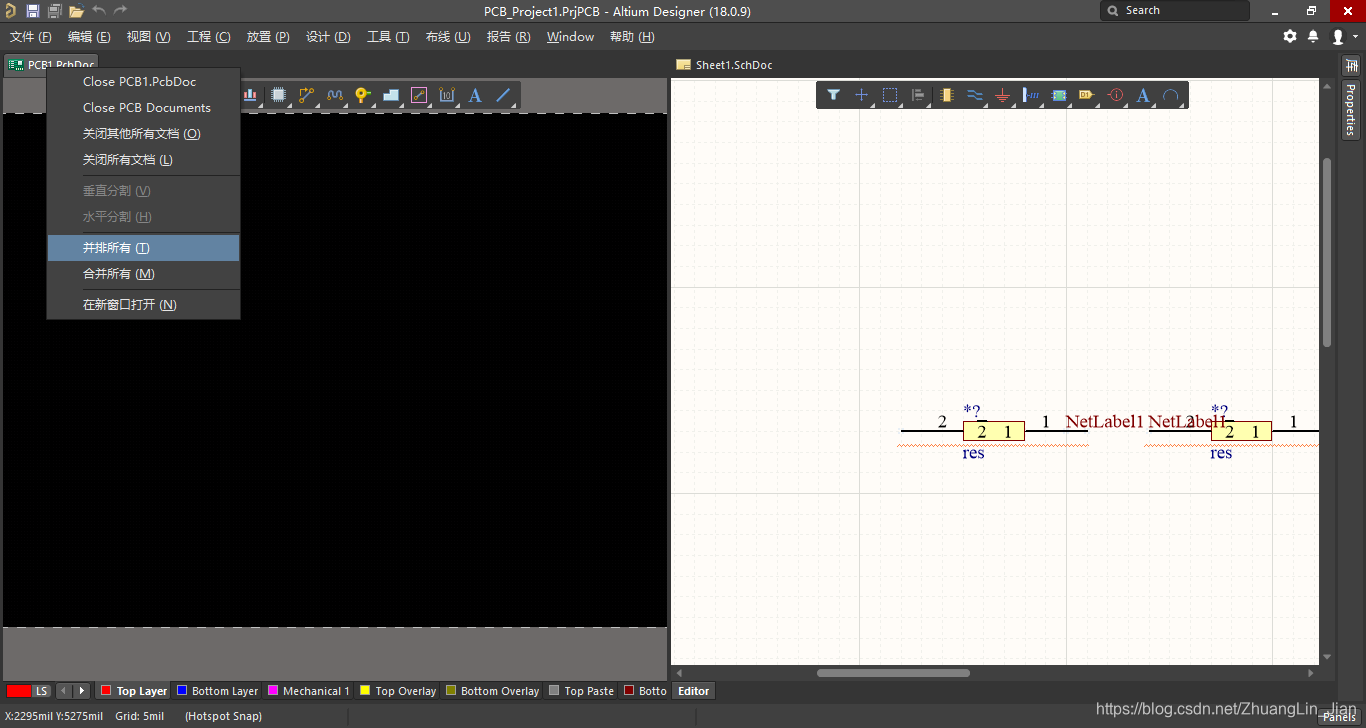This screenshot has height=728, width=1366.
Task: Open the 帮助 (H) menu
Action: [632, 37]
